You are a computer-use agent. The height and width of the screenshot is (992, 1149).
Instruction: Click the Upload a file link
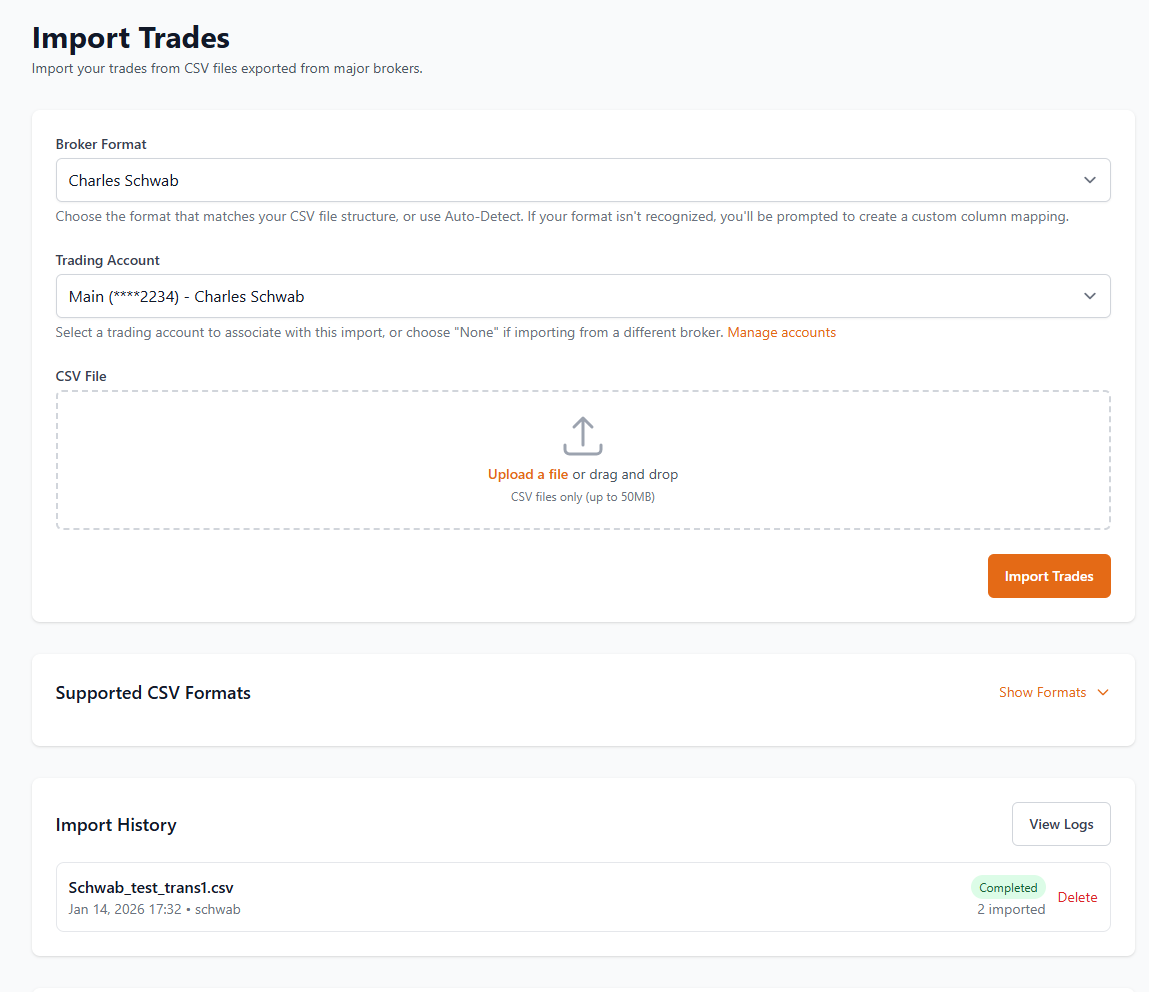(x=528, y=474)
